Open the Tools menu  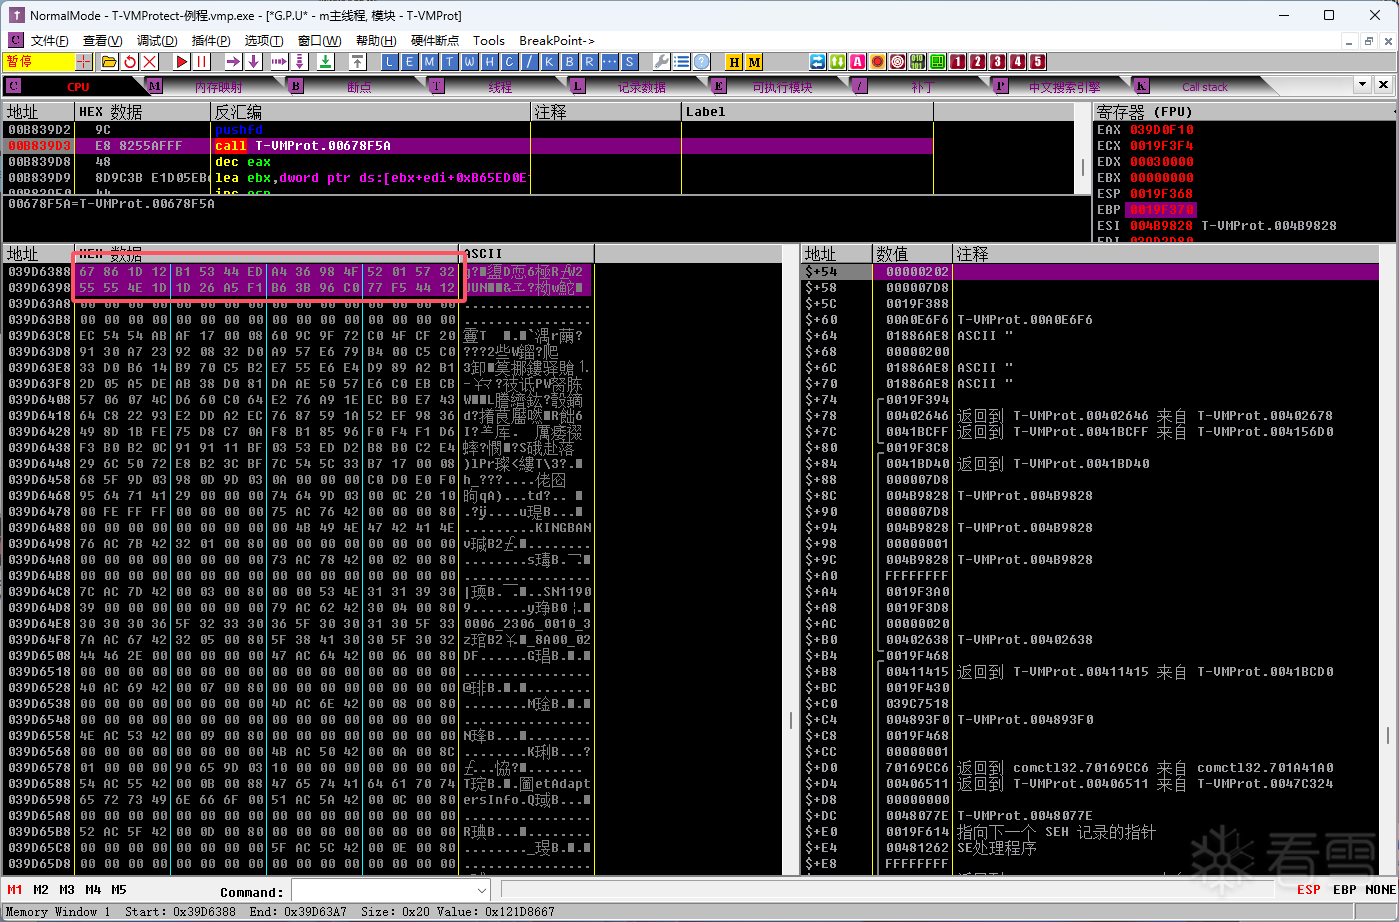(489, 40)
